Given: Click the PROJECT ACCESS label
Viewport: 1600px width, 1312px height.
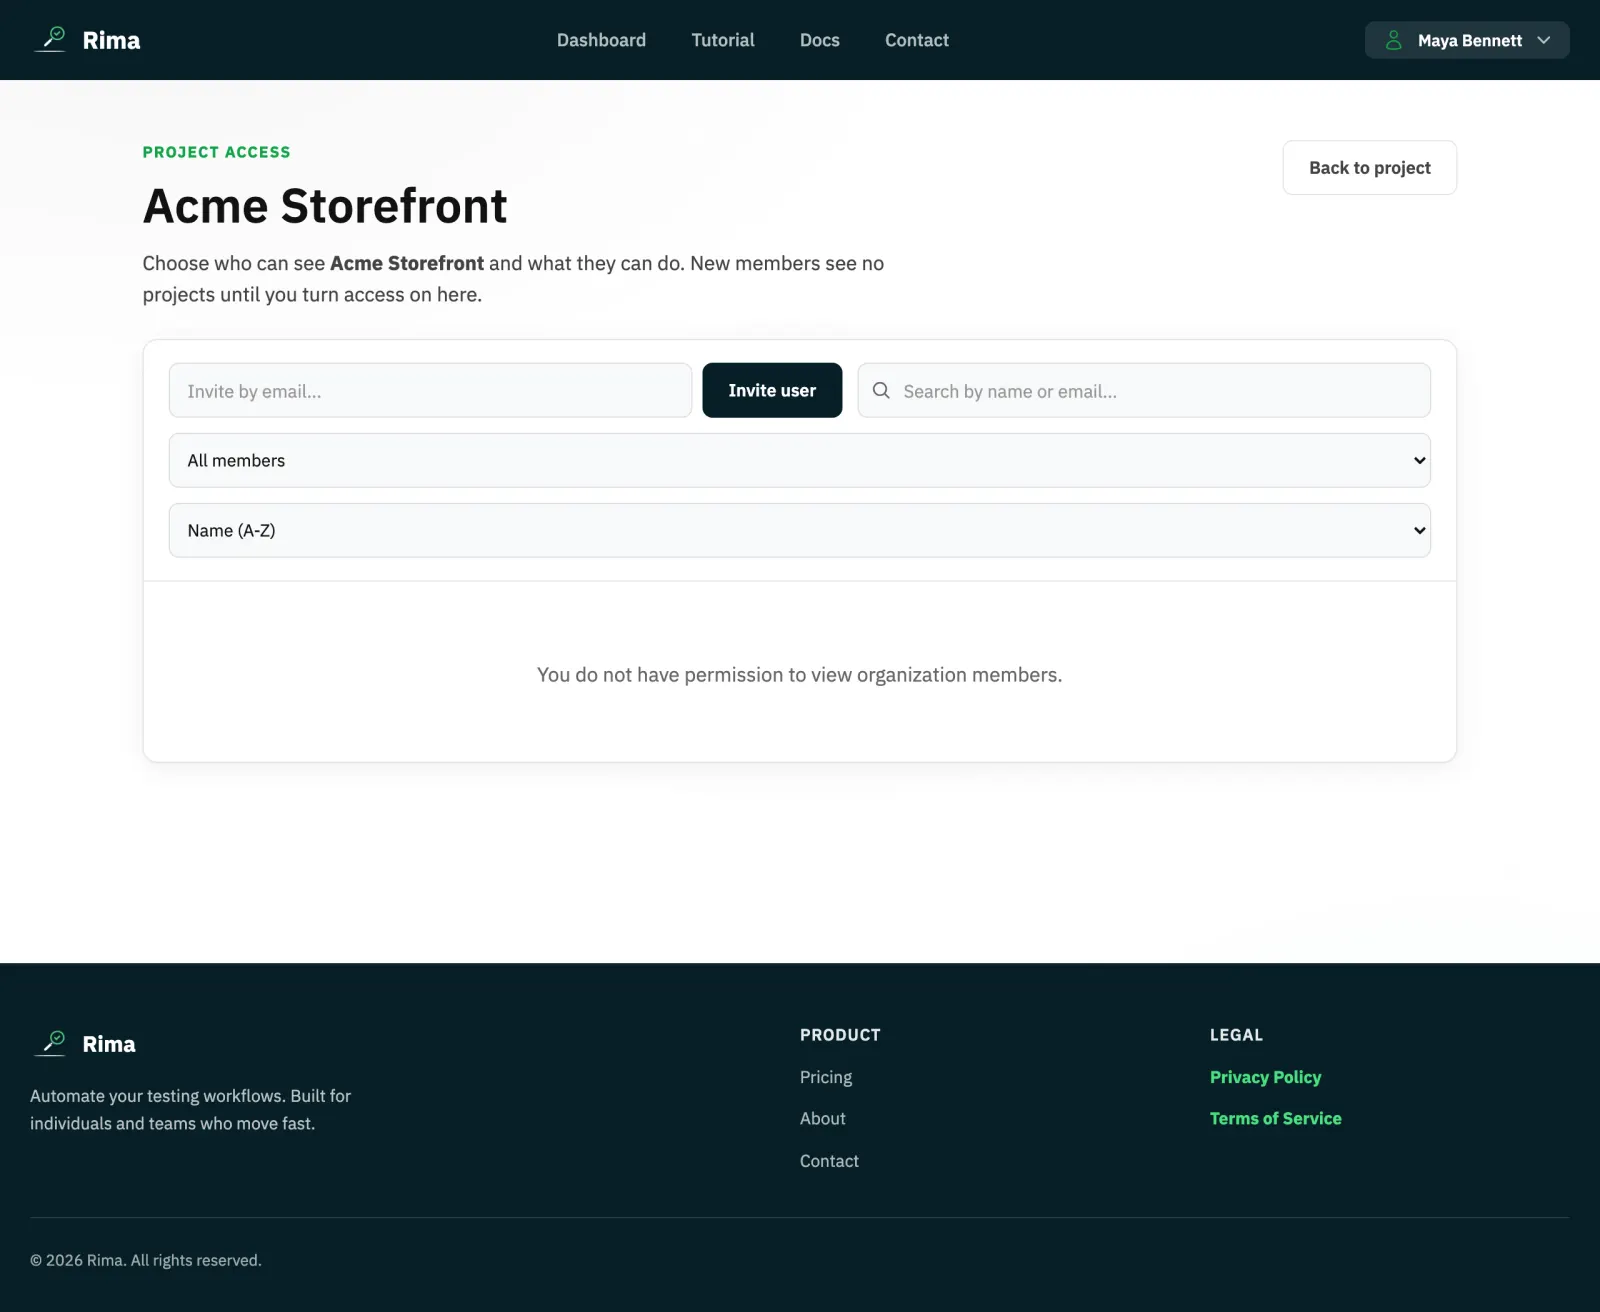Looking at the screenshot, I should (217, 152).
